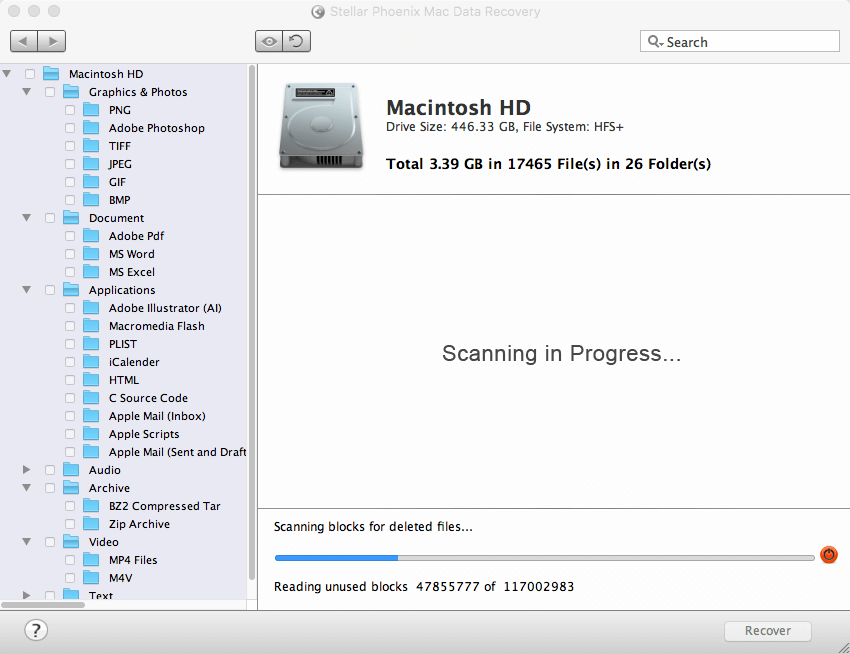Check the C Source Code checkbox
Screen dimensions: 850x654
point(70,398)
